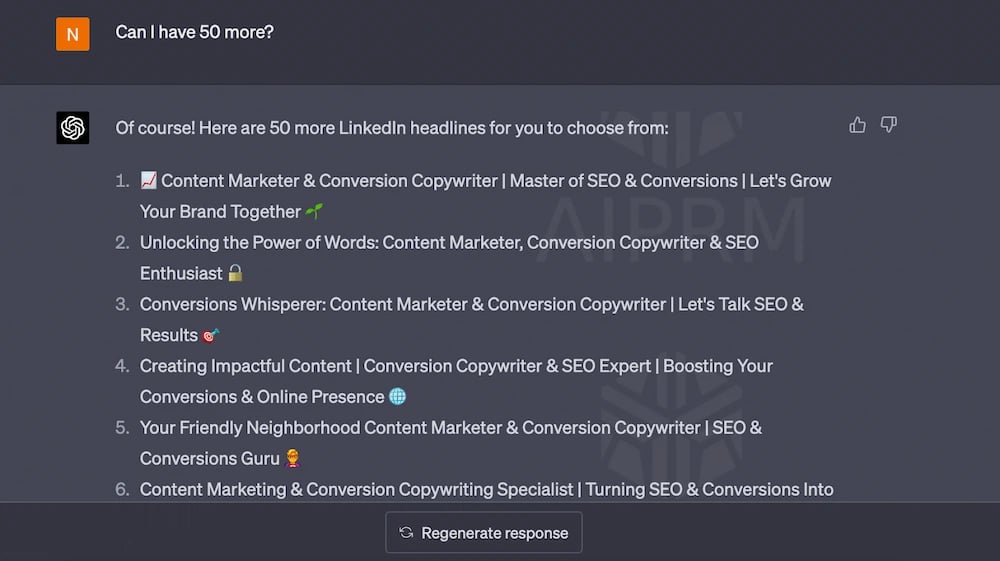The width and height of the screenshot is (1000, 561).
Task: Click the circular arrows regenerate icon
Action: [x=406, y=532]
